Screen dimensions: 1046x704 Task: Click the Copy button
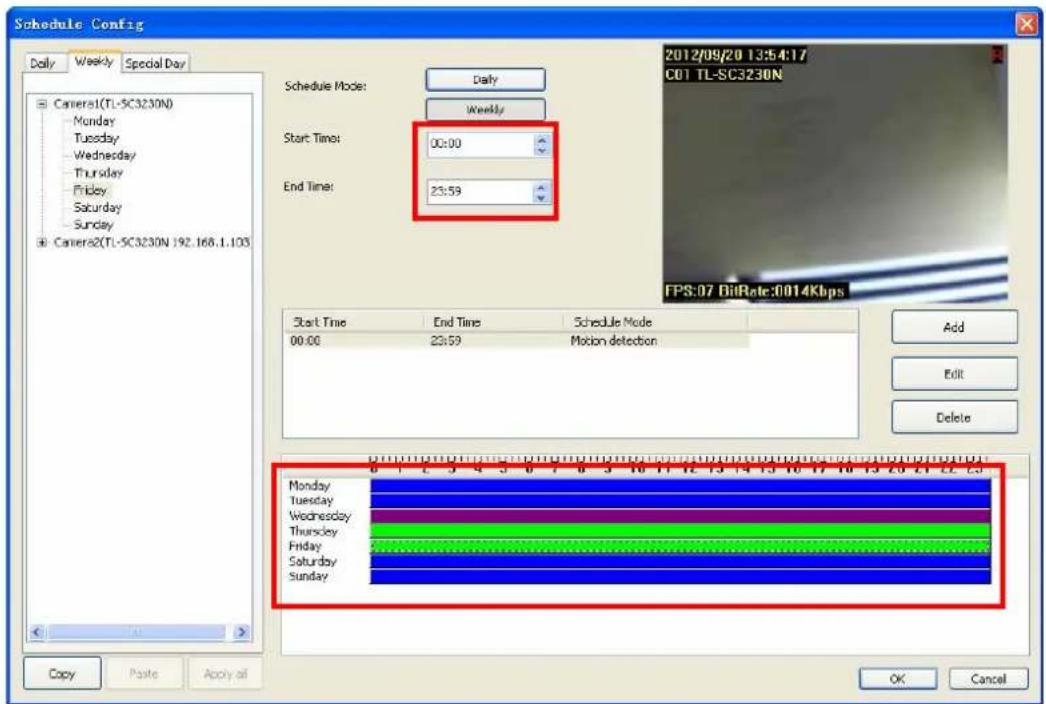point(62,674)
